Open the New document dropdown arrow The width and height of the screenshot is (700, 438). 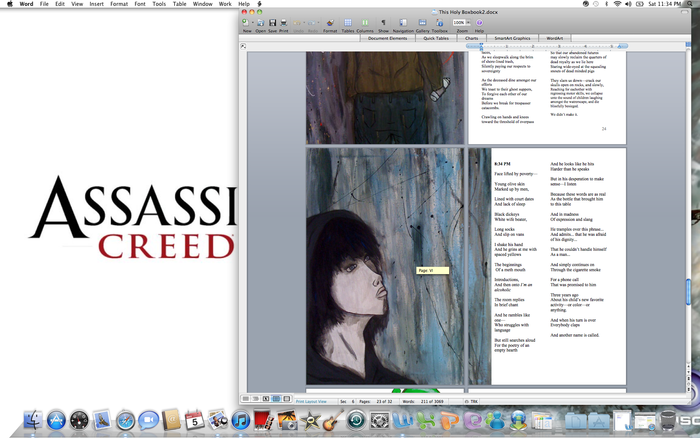click(252, 23)
